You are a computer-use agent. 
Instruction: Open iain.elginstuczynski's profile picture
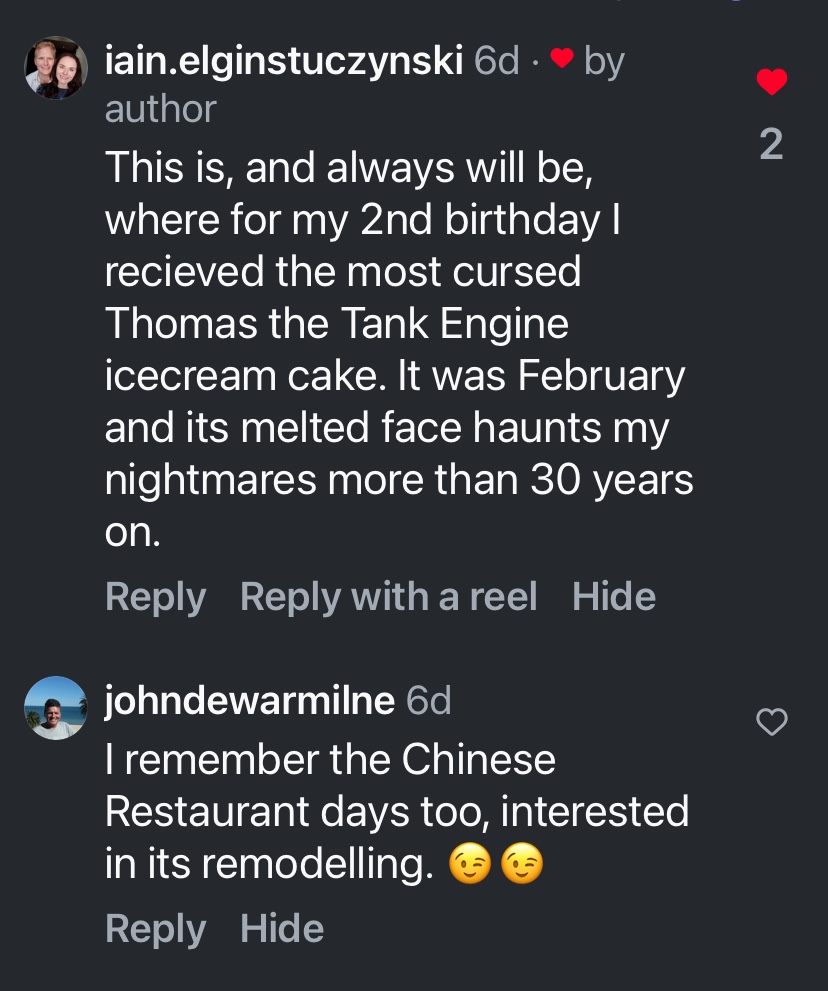tap(56, 68)
